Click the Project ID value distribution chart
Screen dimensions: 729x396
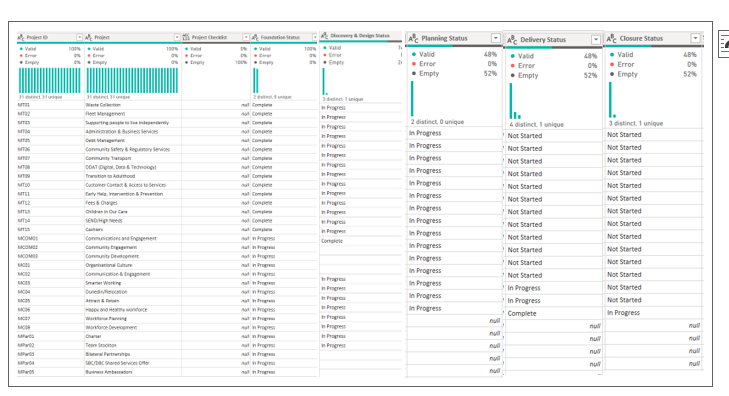coord(49,80)
